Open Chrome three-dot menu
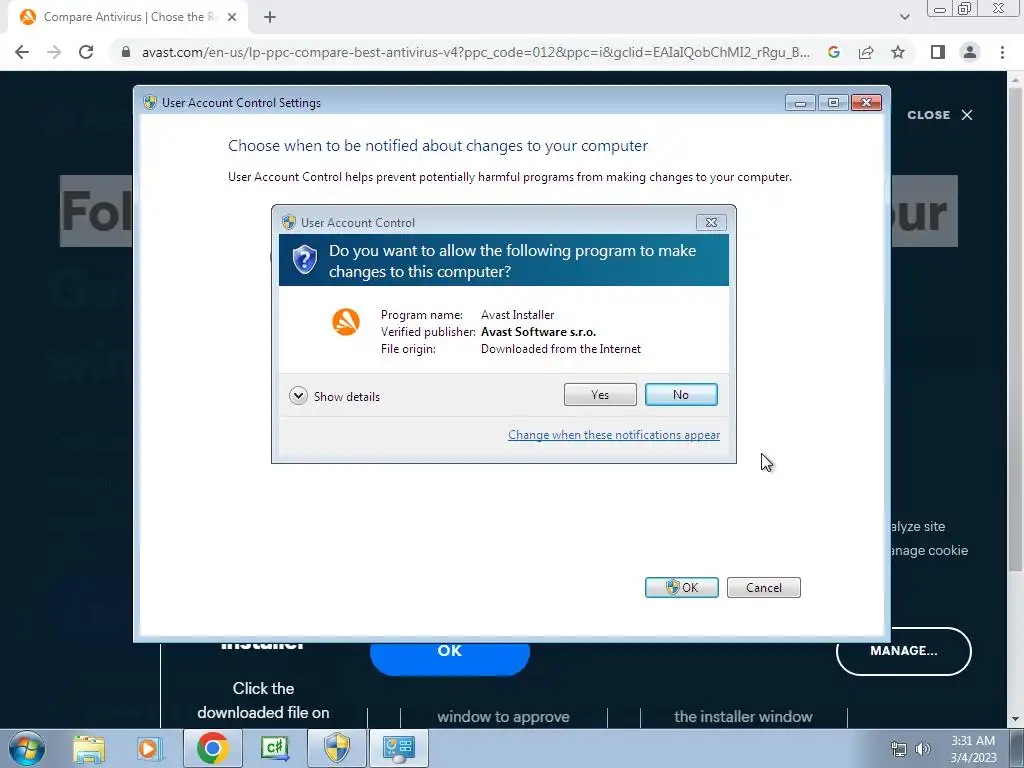 coord(1002,52)
